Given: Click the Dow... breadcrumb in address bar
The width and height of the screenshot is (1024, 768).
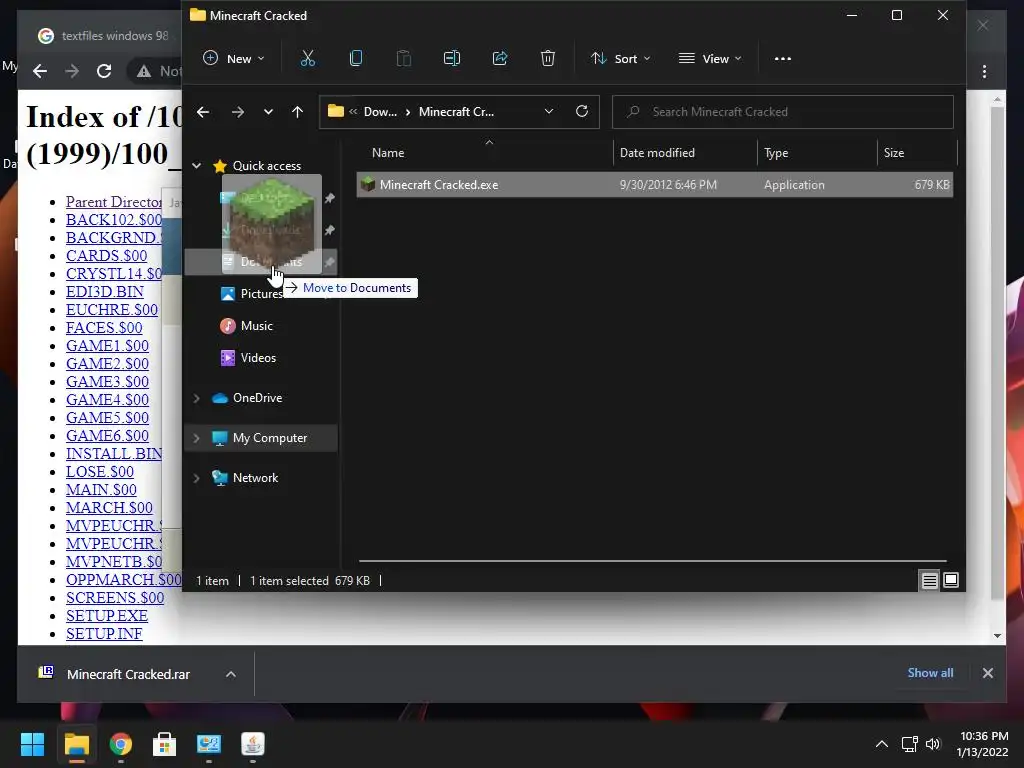Looking at the screenshot, I should 380,112.
